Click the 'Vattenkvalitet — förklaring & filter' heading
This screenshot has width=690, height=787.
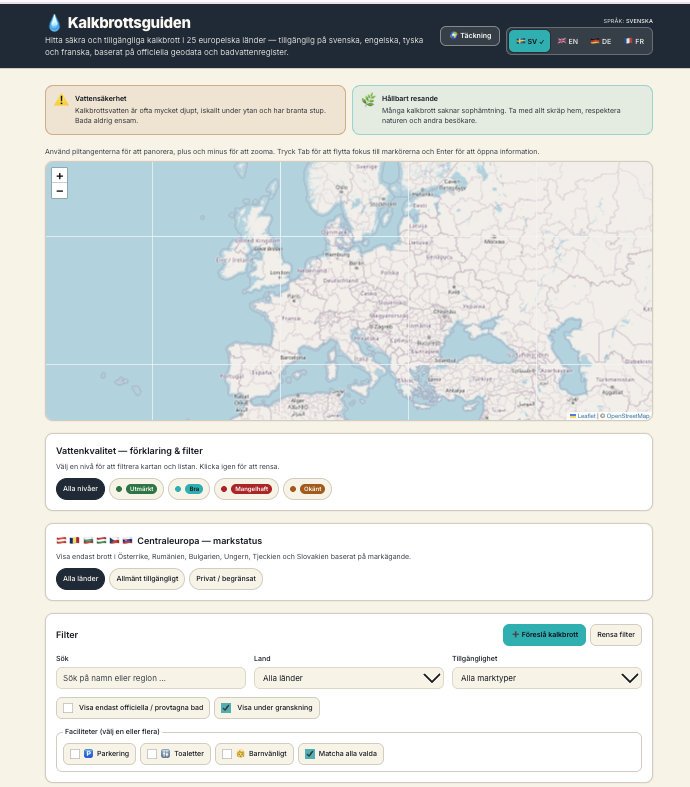click(129, 451)
